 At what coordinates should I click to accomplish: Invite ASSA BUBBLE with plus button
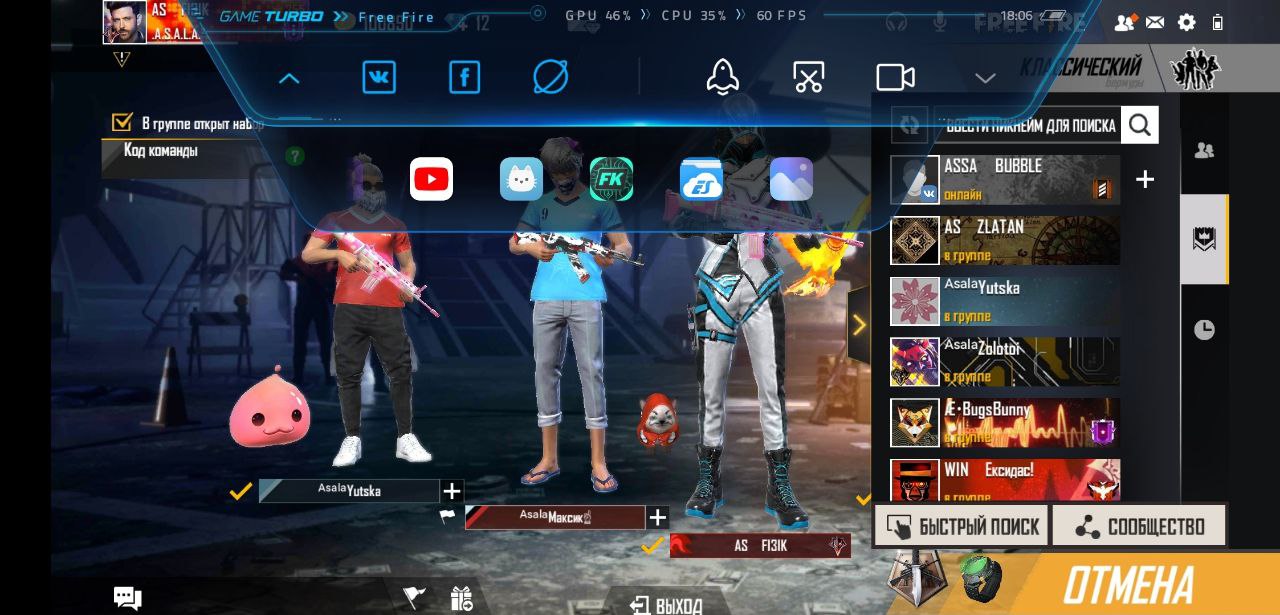[1145, 179]
